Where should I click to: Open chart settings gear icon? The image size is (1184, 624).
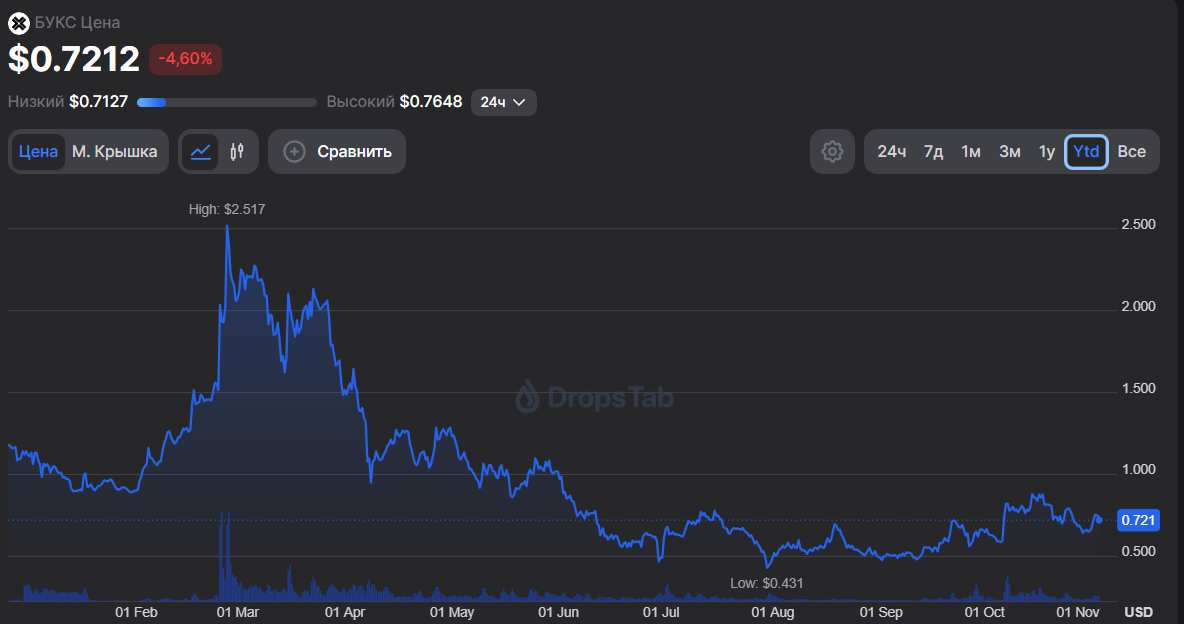pos(832,152)
